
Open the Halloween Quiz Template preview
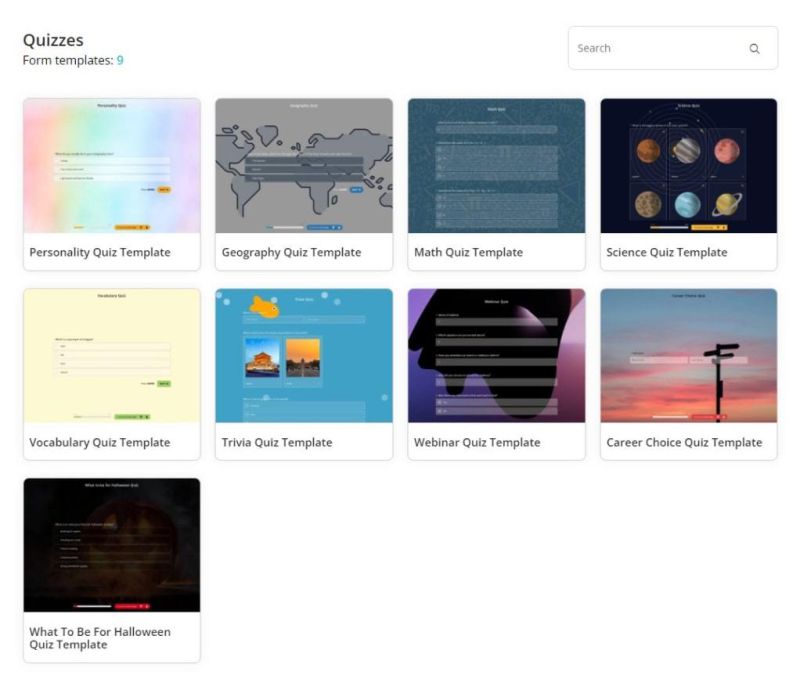111,545
